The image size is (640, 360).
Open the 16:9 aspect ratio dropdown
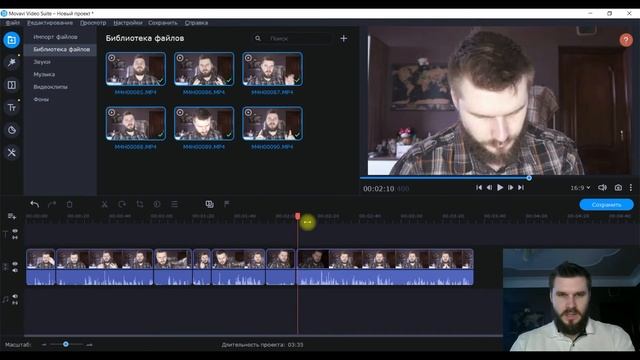tap(580, 188)
